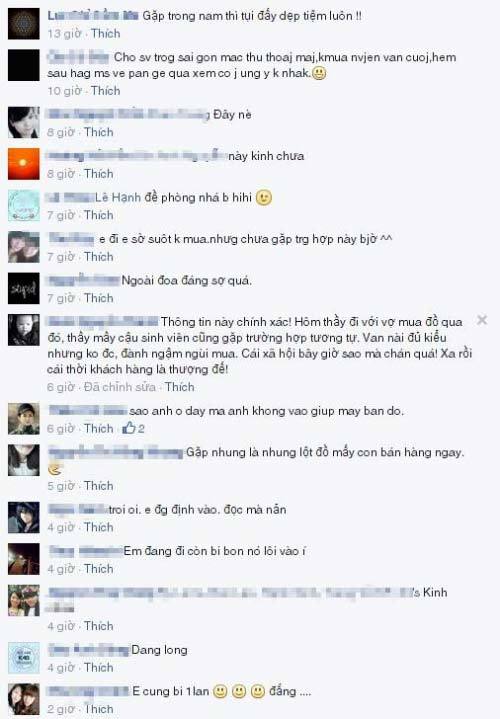Like the 'Đây nè' comment

tap(99, 132)
